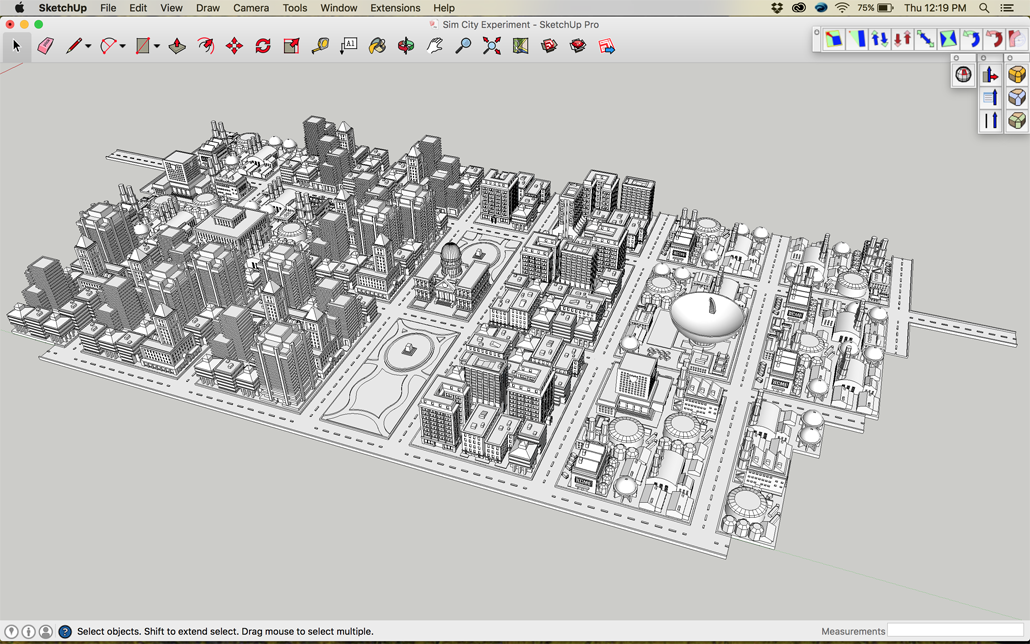Click the geo-location status bar icon
The width and height of the screenshot is (1030, 644).
[11, 632]
